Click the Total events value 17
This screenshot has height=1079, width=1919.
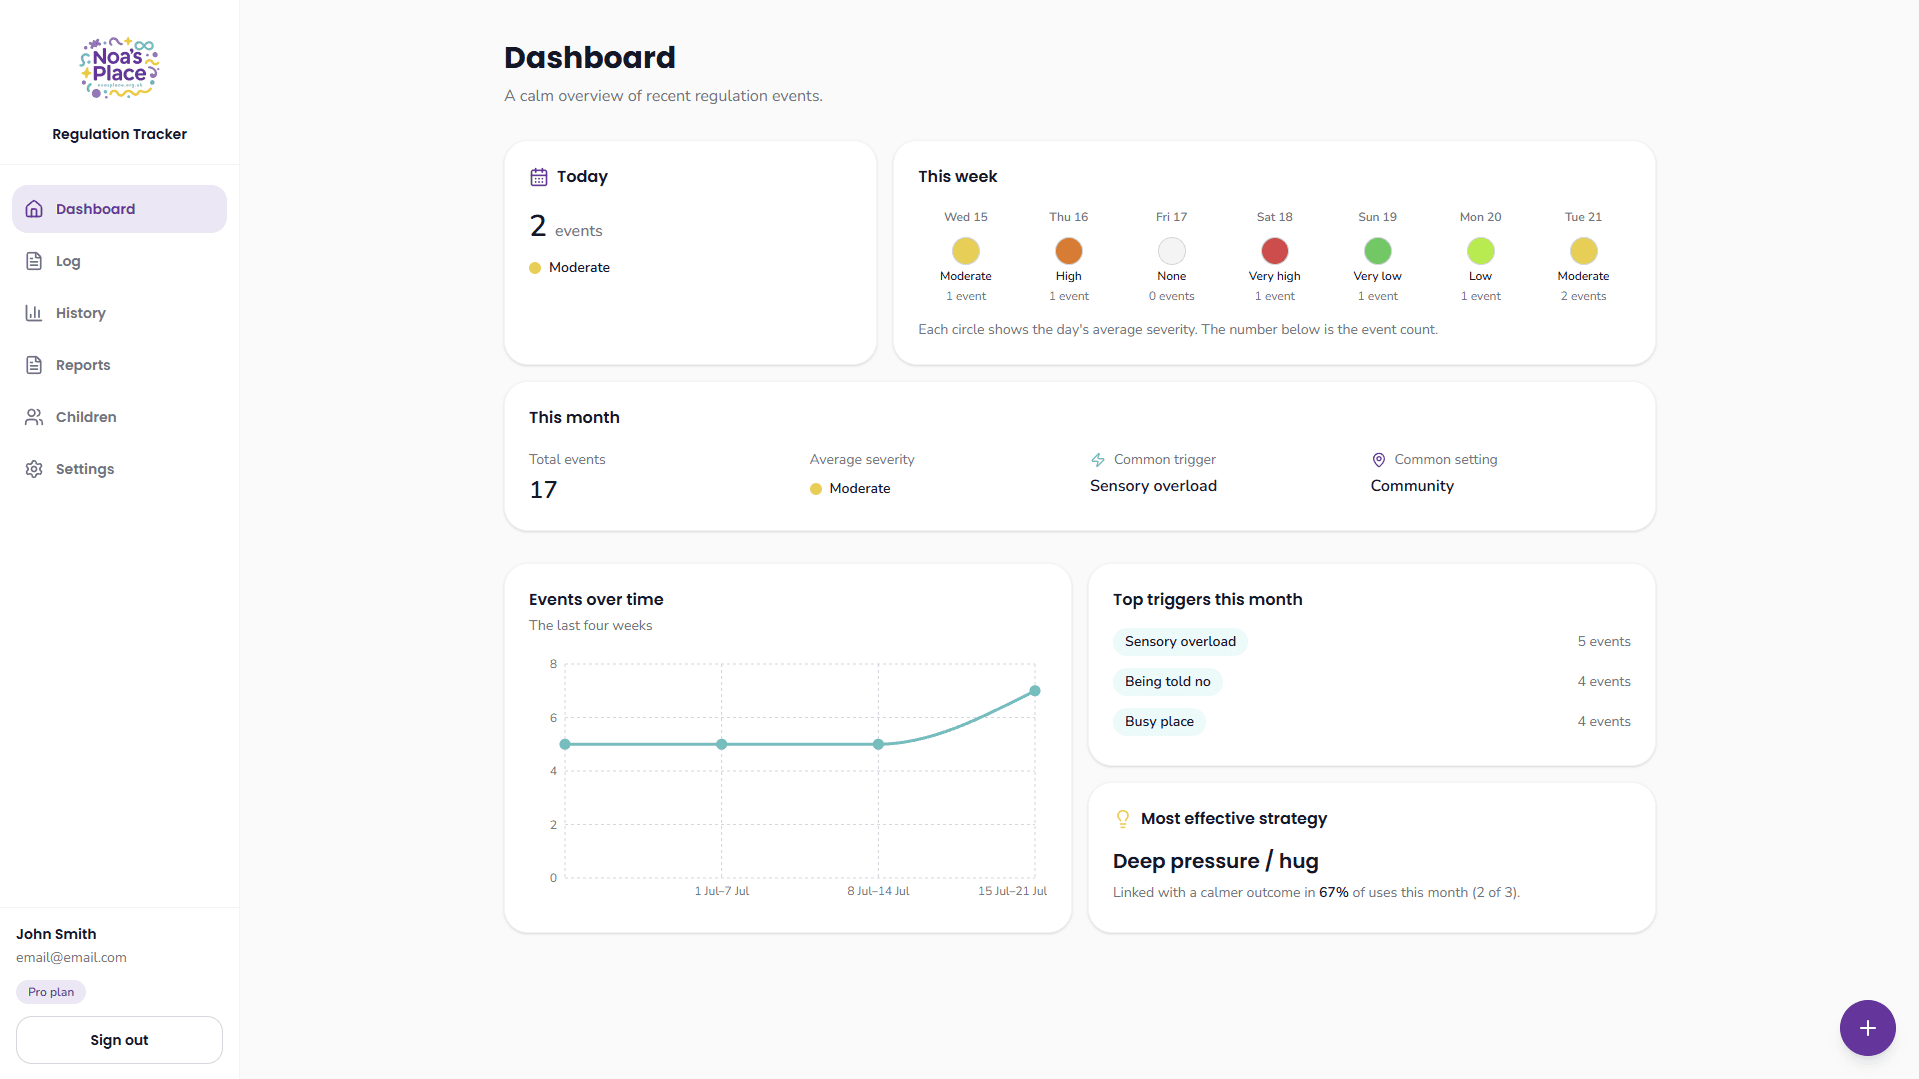coord(543,490)
